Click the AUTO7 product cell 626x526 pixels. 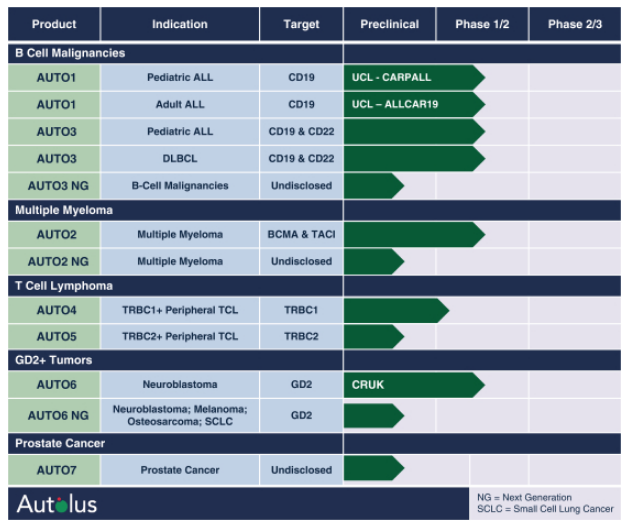click(54, 470)
